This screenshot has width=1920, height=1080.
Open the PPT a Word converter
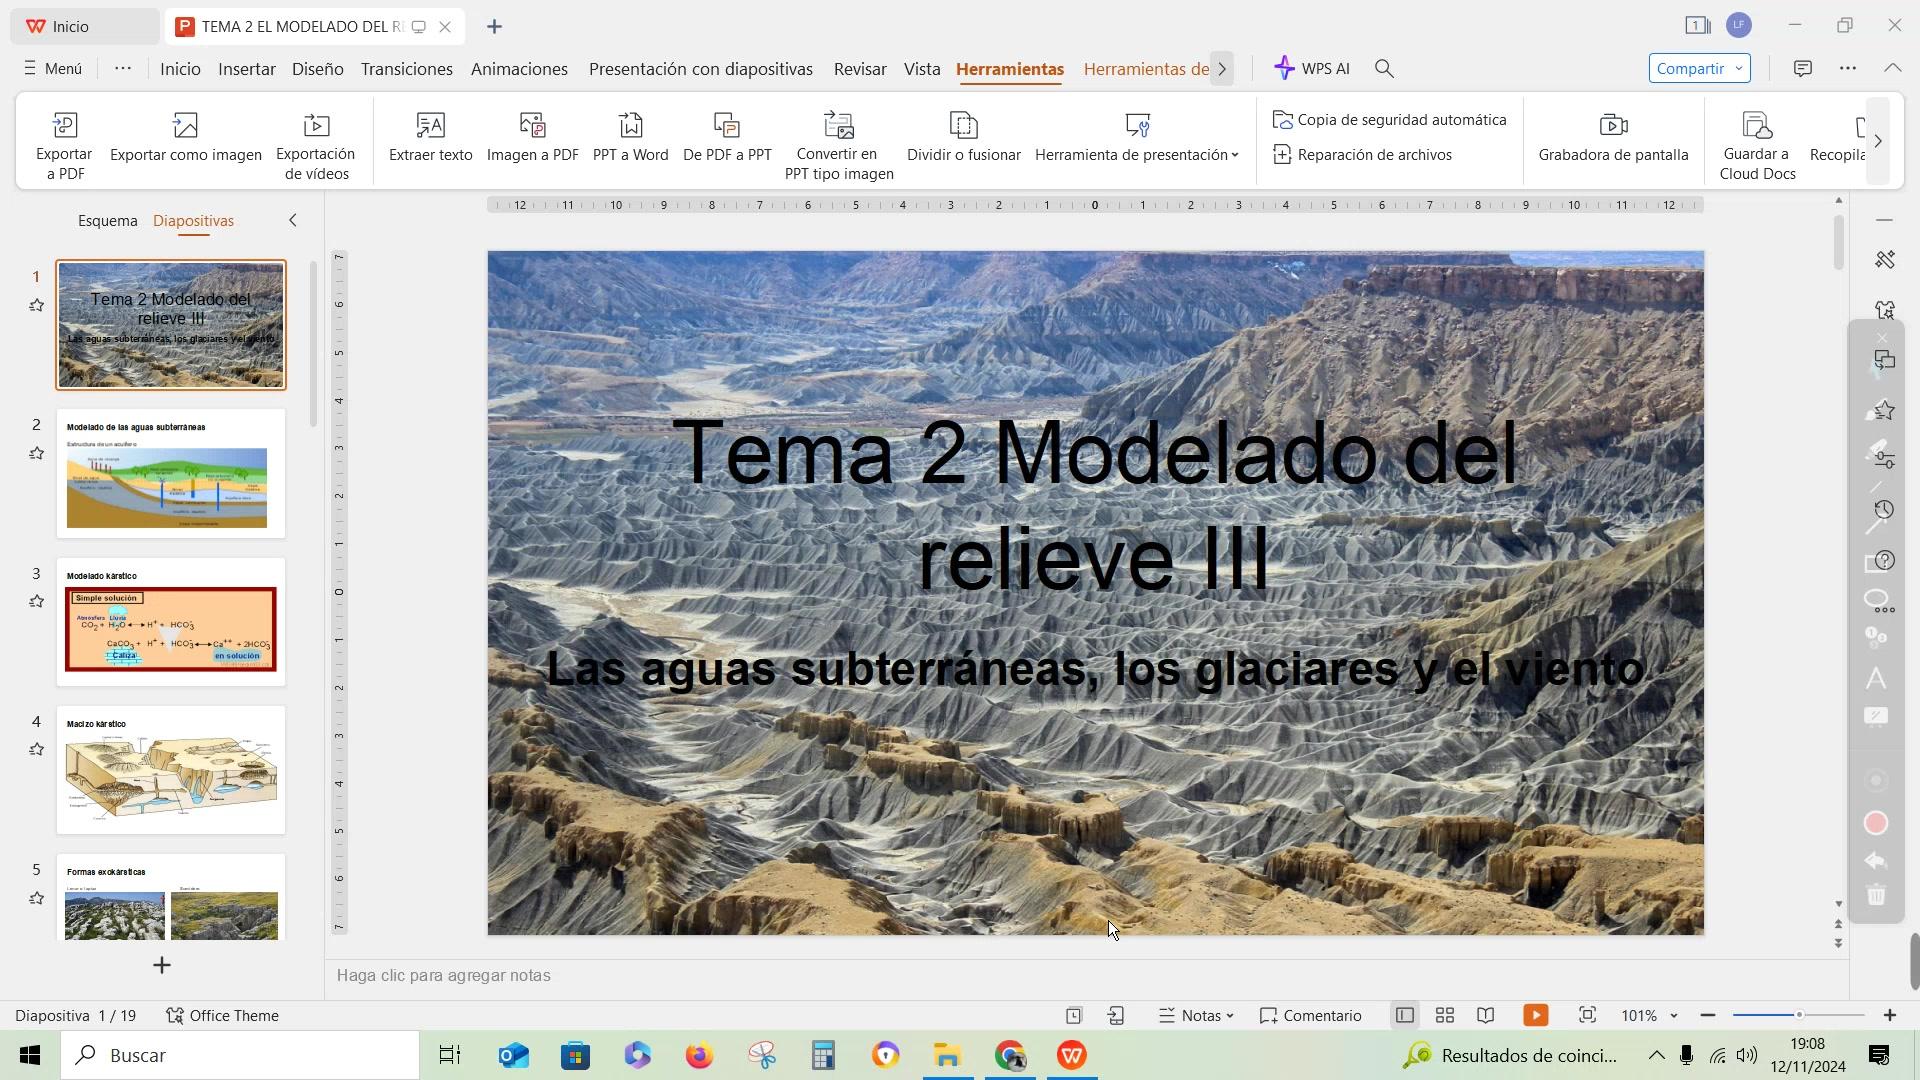pos(630,137)
